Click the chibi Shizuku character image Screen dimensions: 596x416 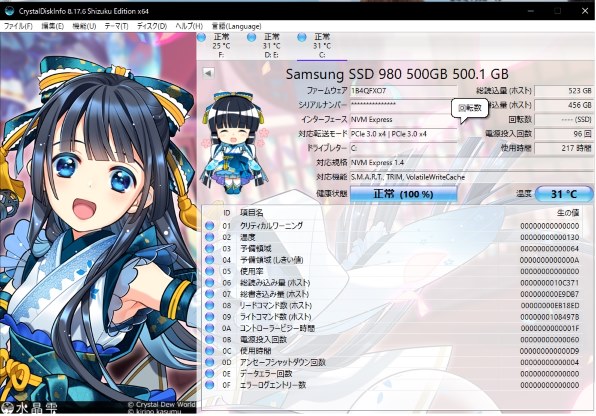click(235, 143)
